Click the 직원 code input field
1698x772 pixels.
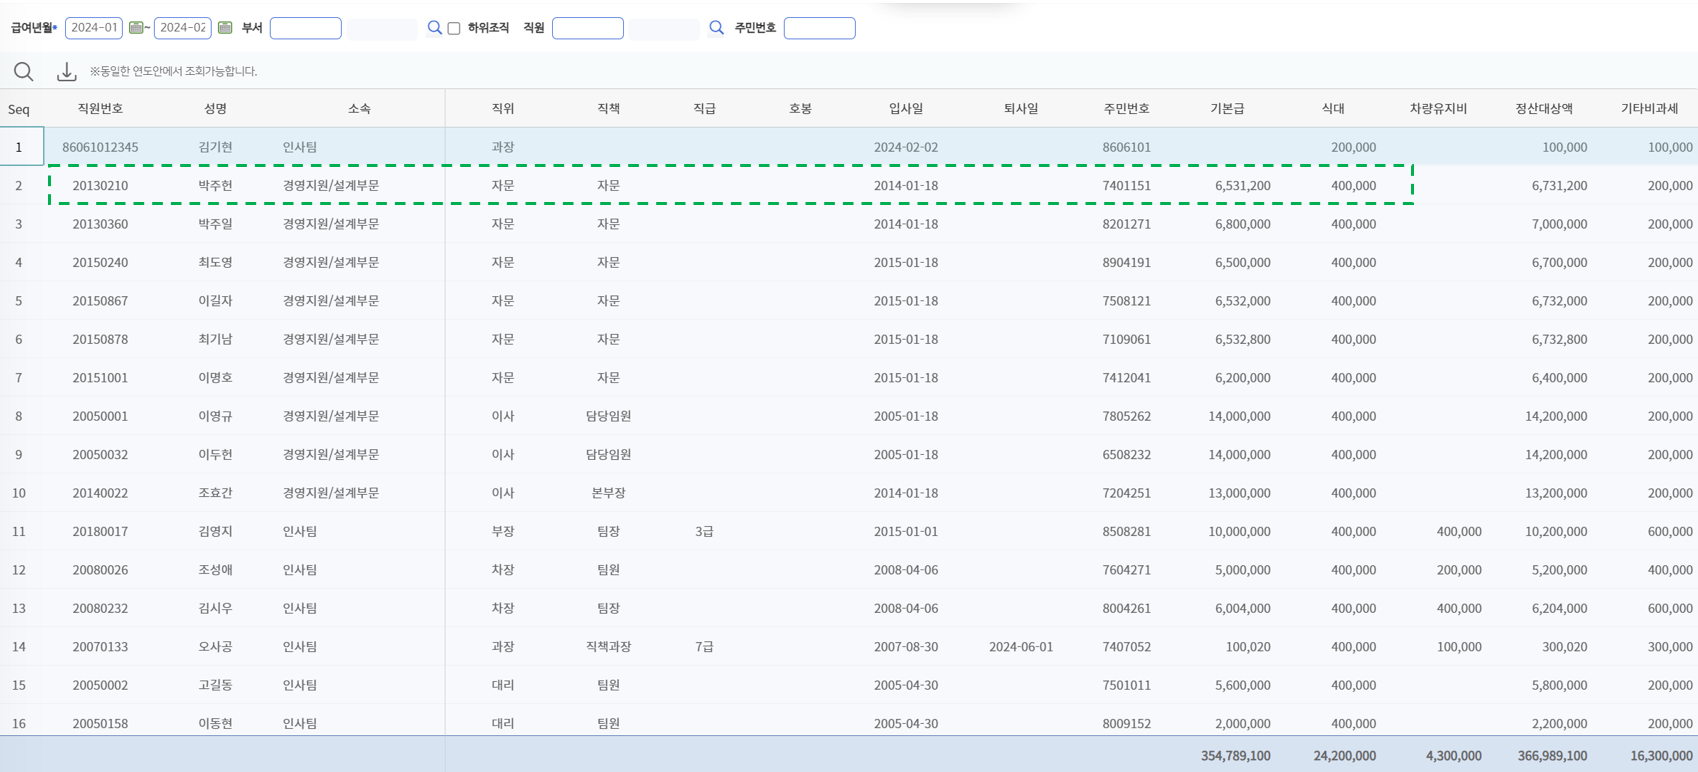click(x=588, y=28)
